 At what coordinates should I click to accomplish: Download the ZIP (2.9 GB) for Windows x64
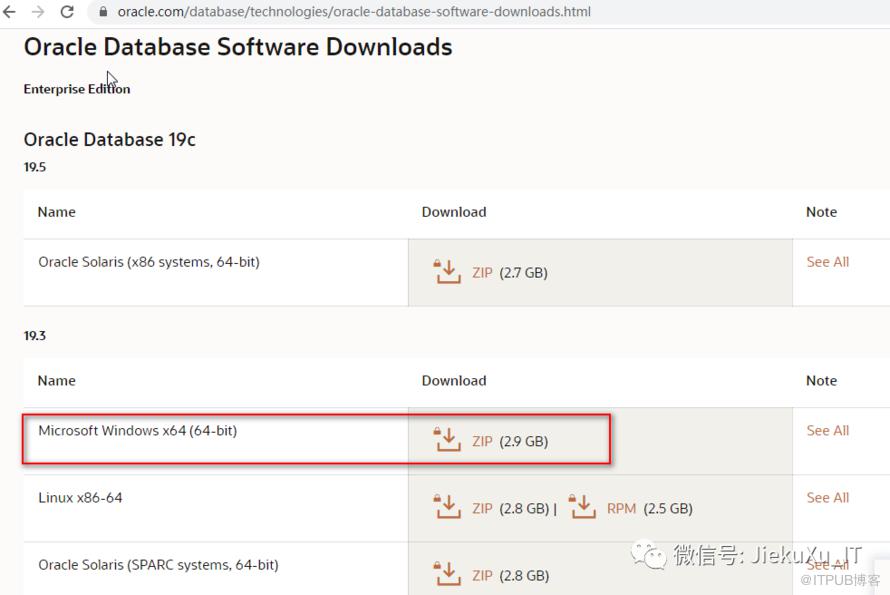481,441
